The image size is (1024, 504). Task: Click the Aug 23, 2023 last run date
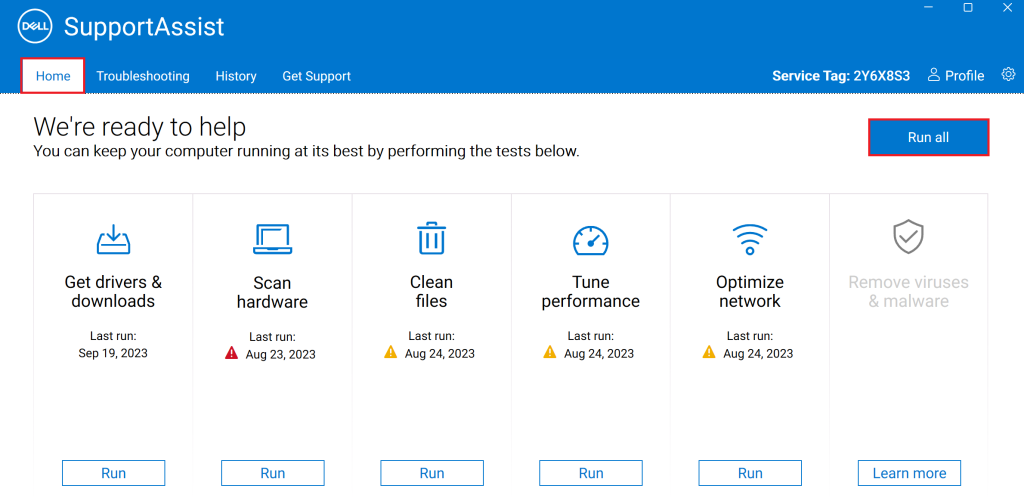[280, 354]
